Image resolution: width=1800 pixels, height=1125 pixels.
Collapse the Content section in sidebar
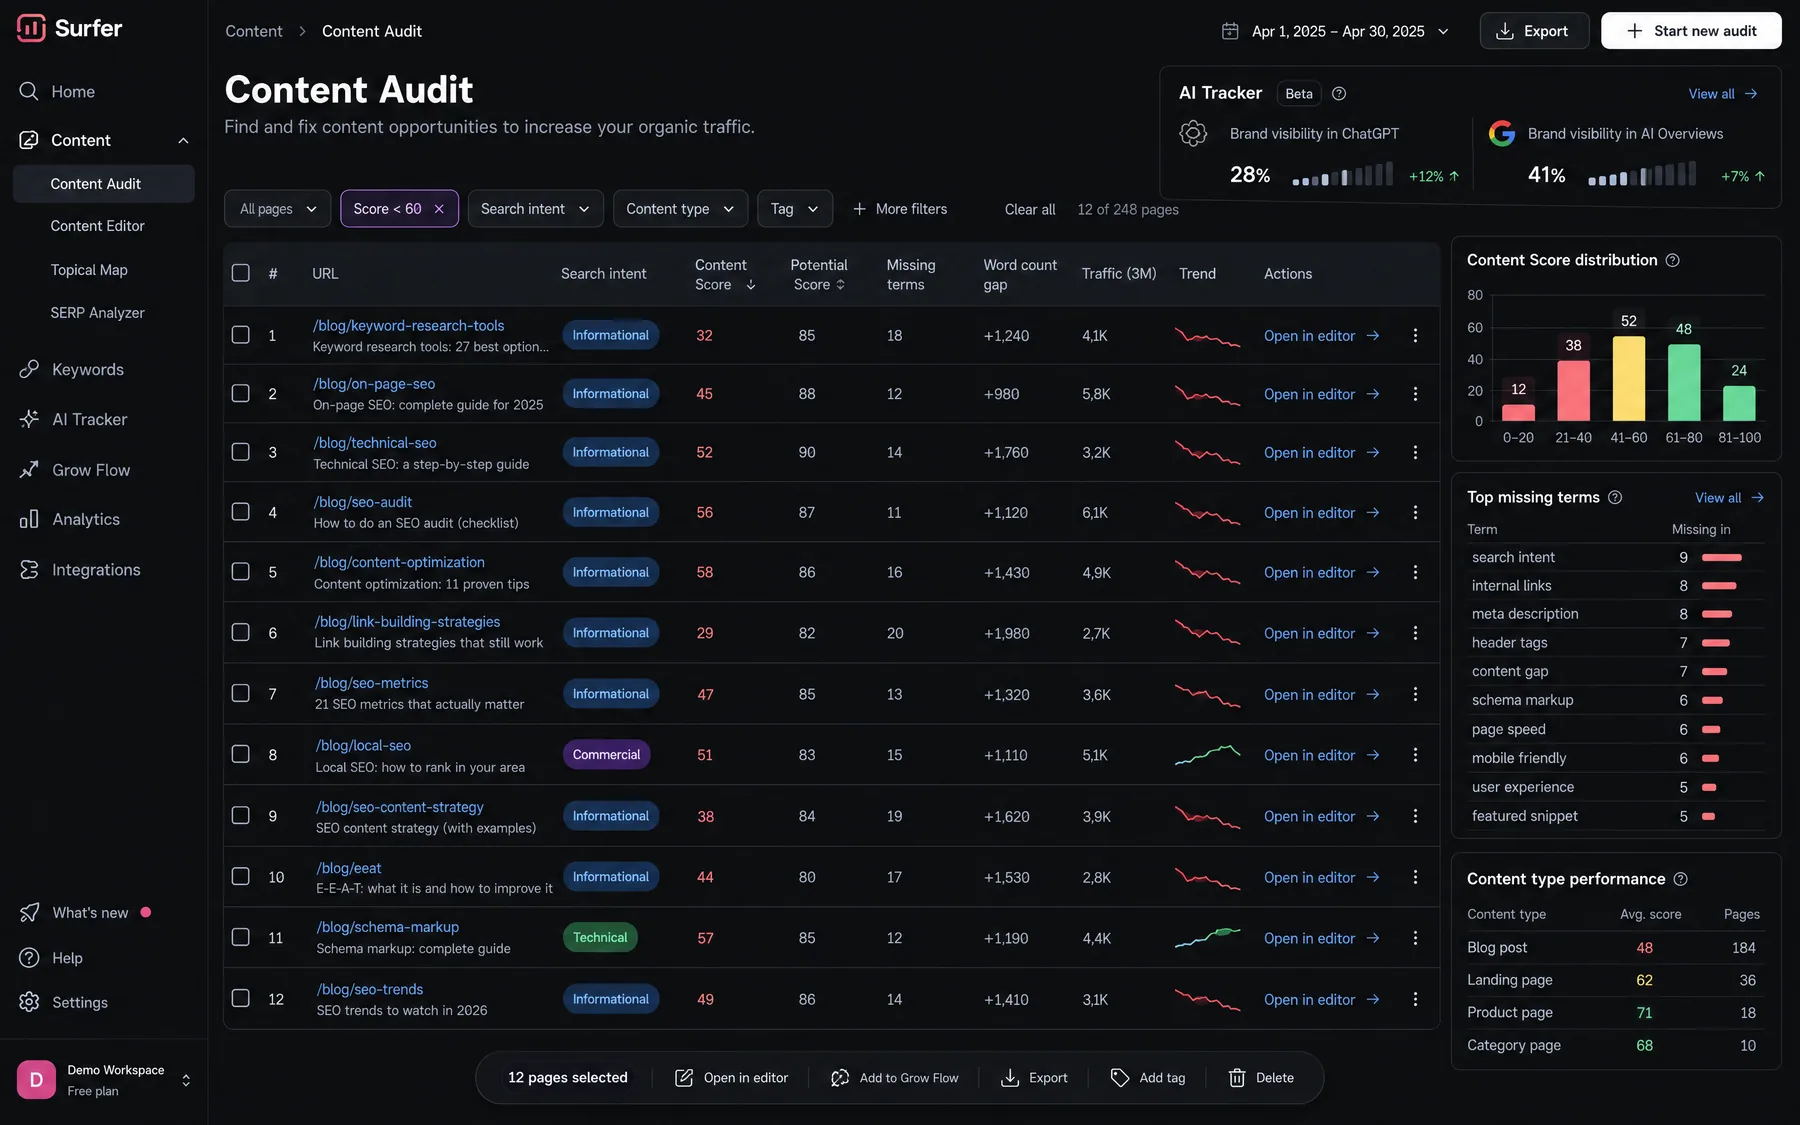point(183,140)
